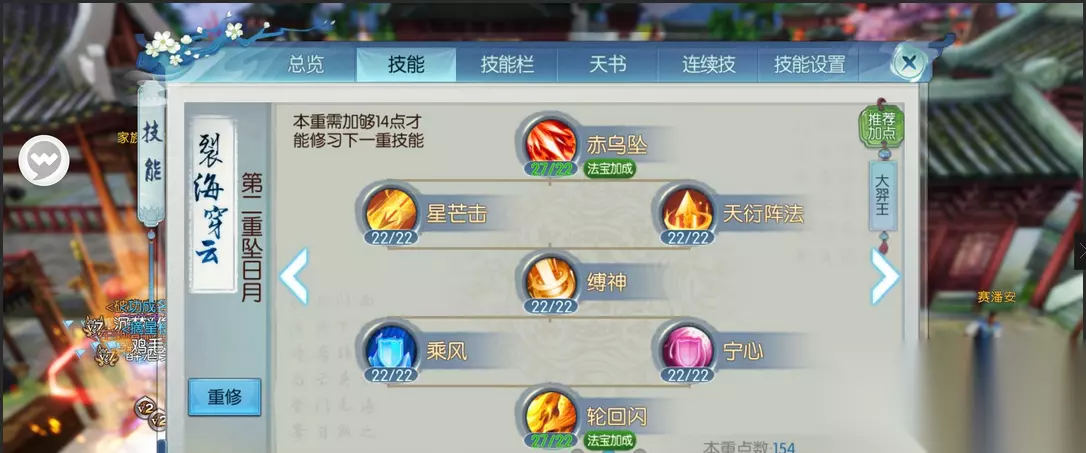
Task: Go to previous skill tier arrow
Action: click(x=294, y=276)
